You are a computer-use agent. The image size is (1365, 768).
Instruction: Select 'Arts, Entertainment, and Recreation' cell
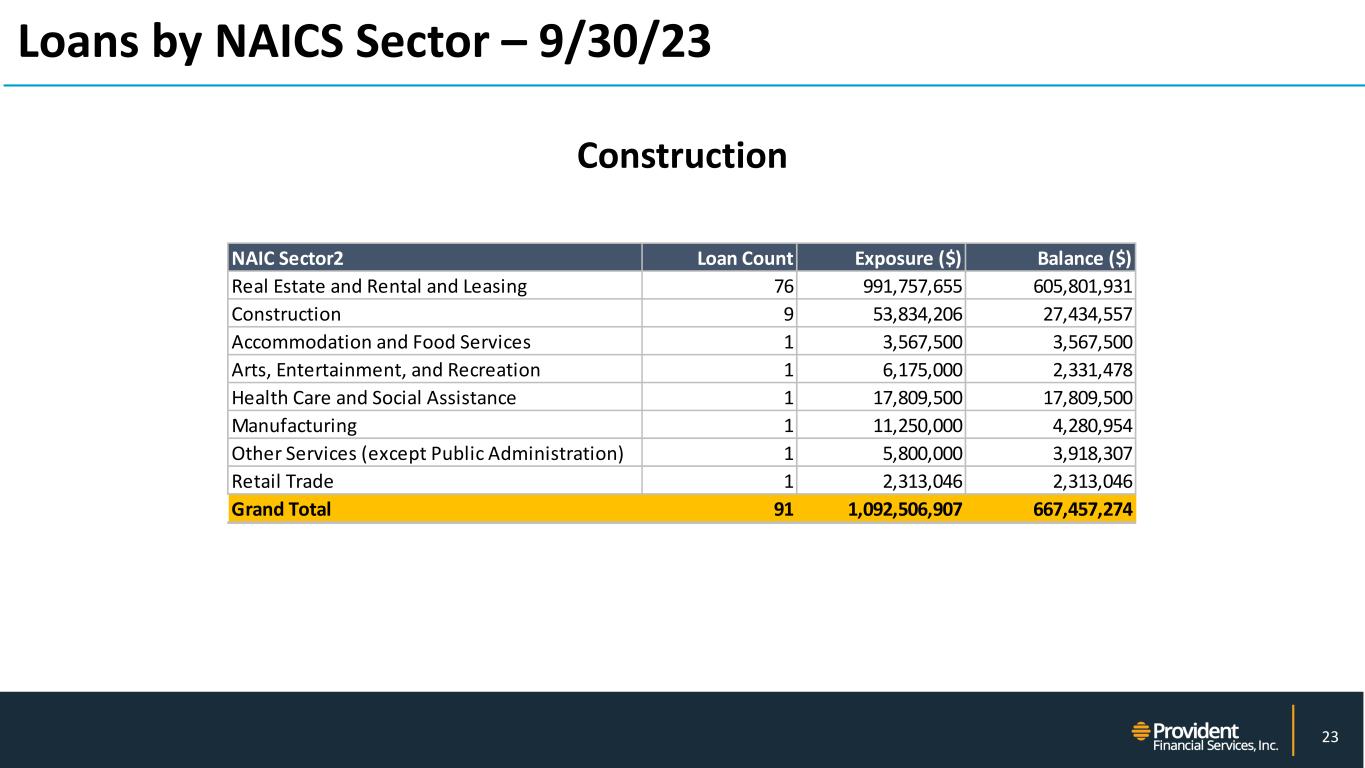point(386,370)
